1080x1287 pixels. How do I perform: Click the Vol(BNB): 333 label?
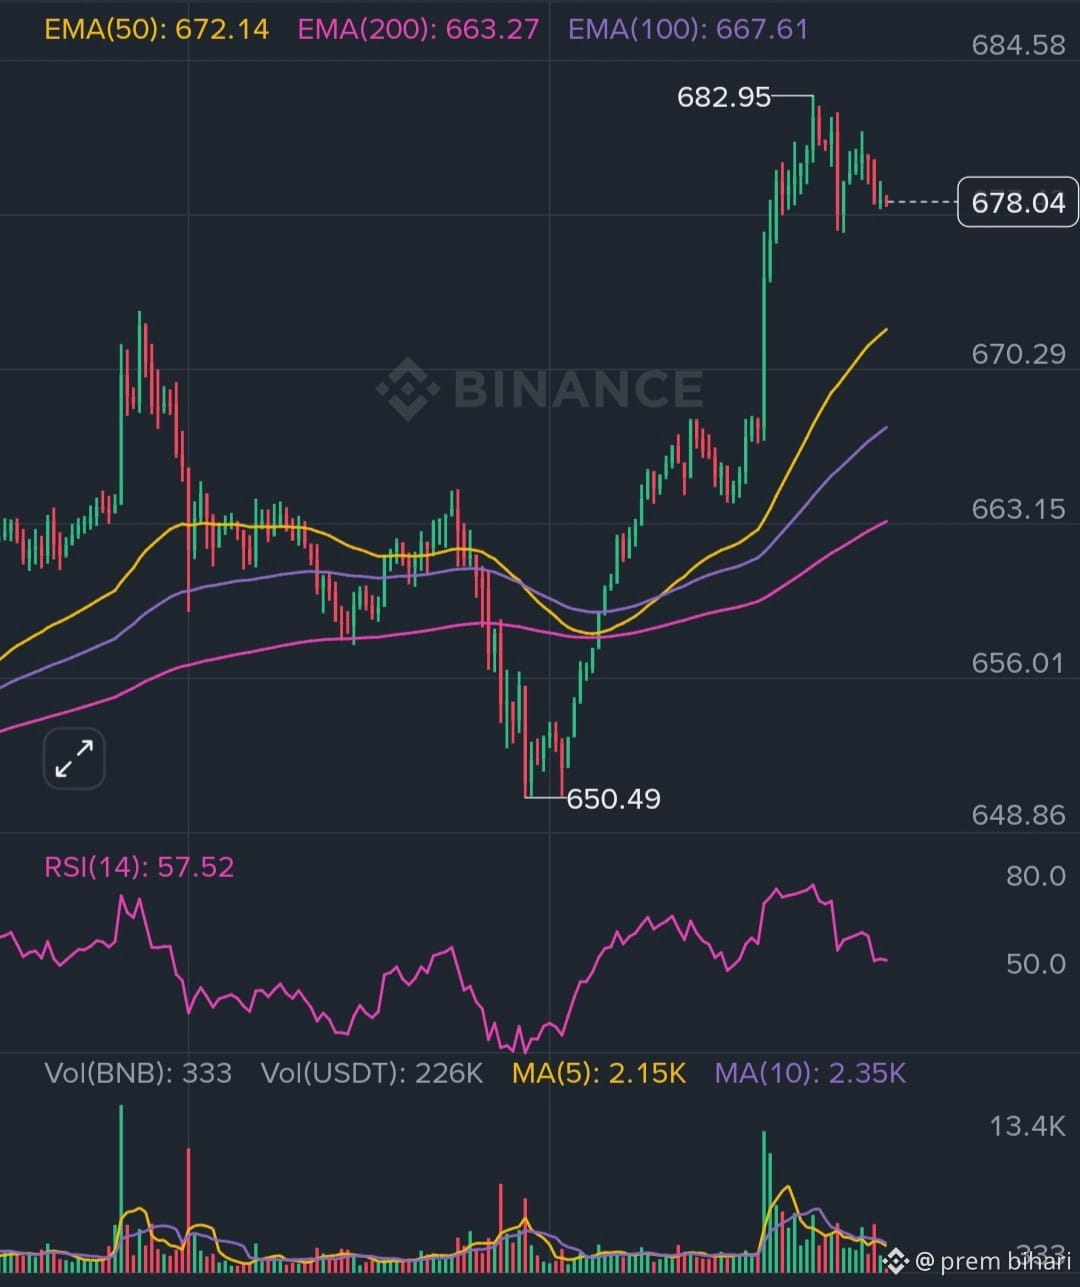point(138,1073)
